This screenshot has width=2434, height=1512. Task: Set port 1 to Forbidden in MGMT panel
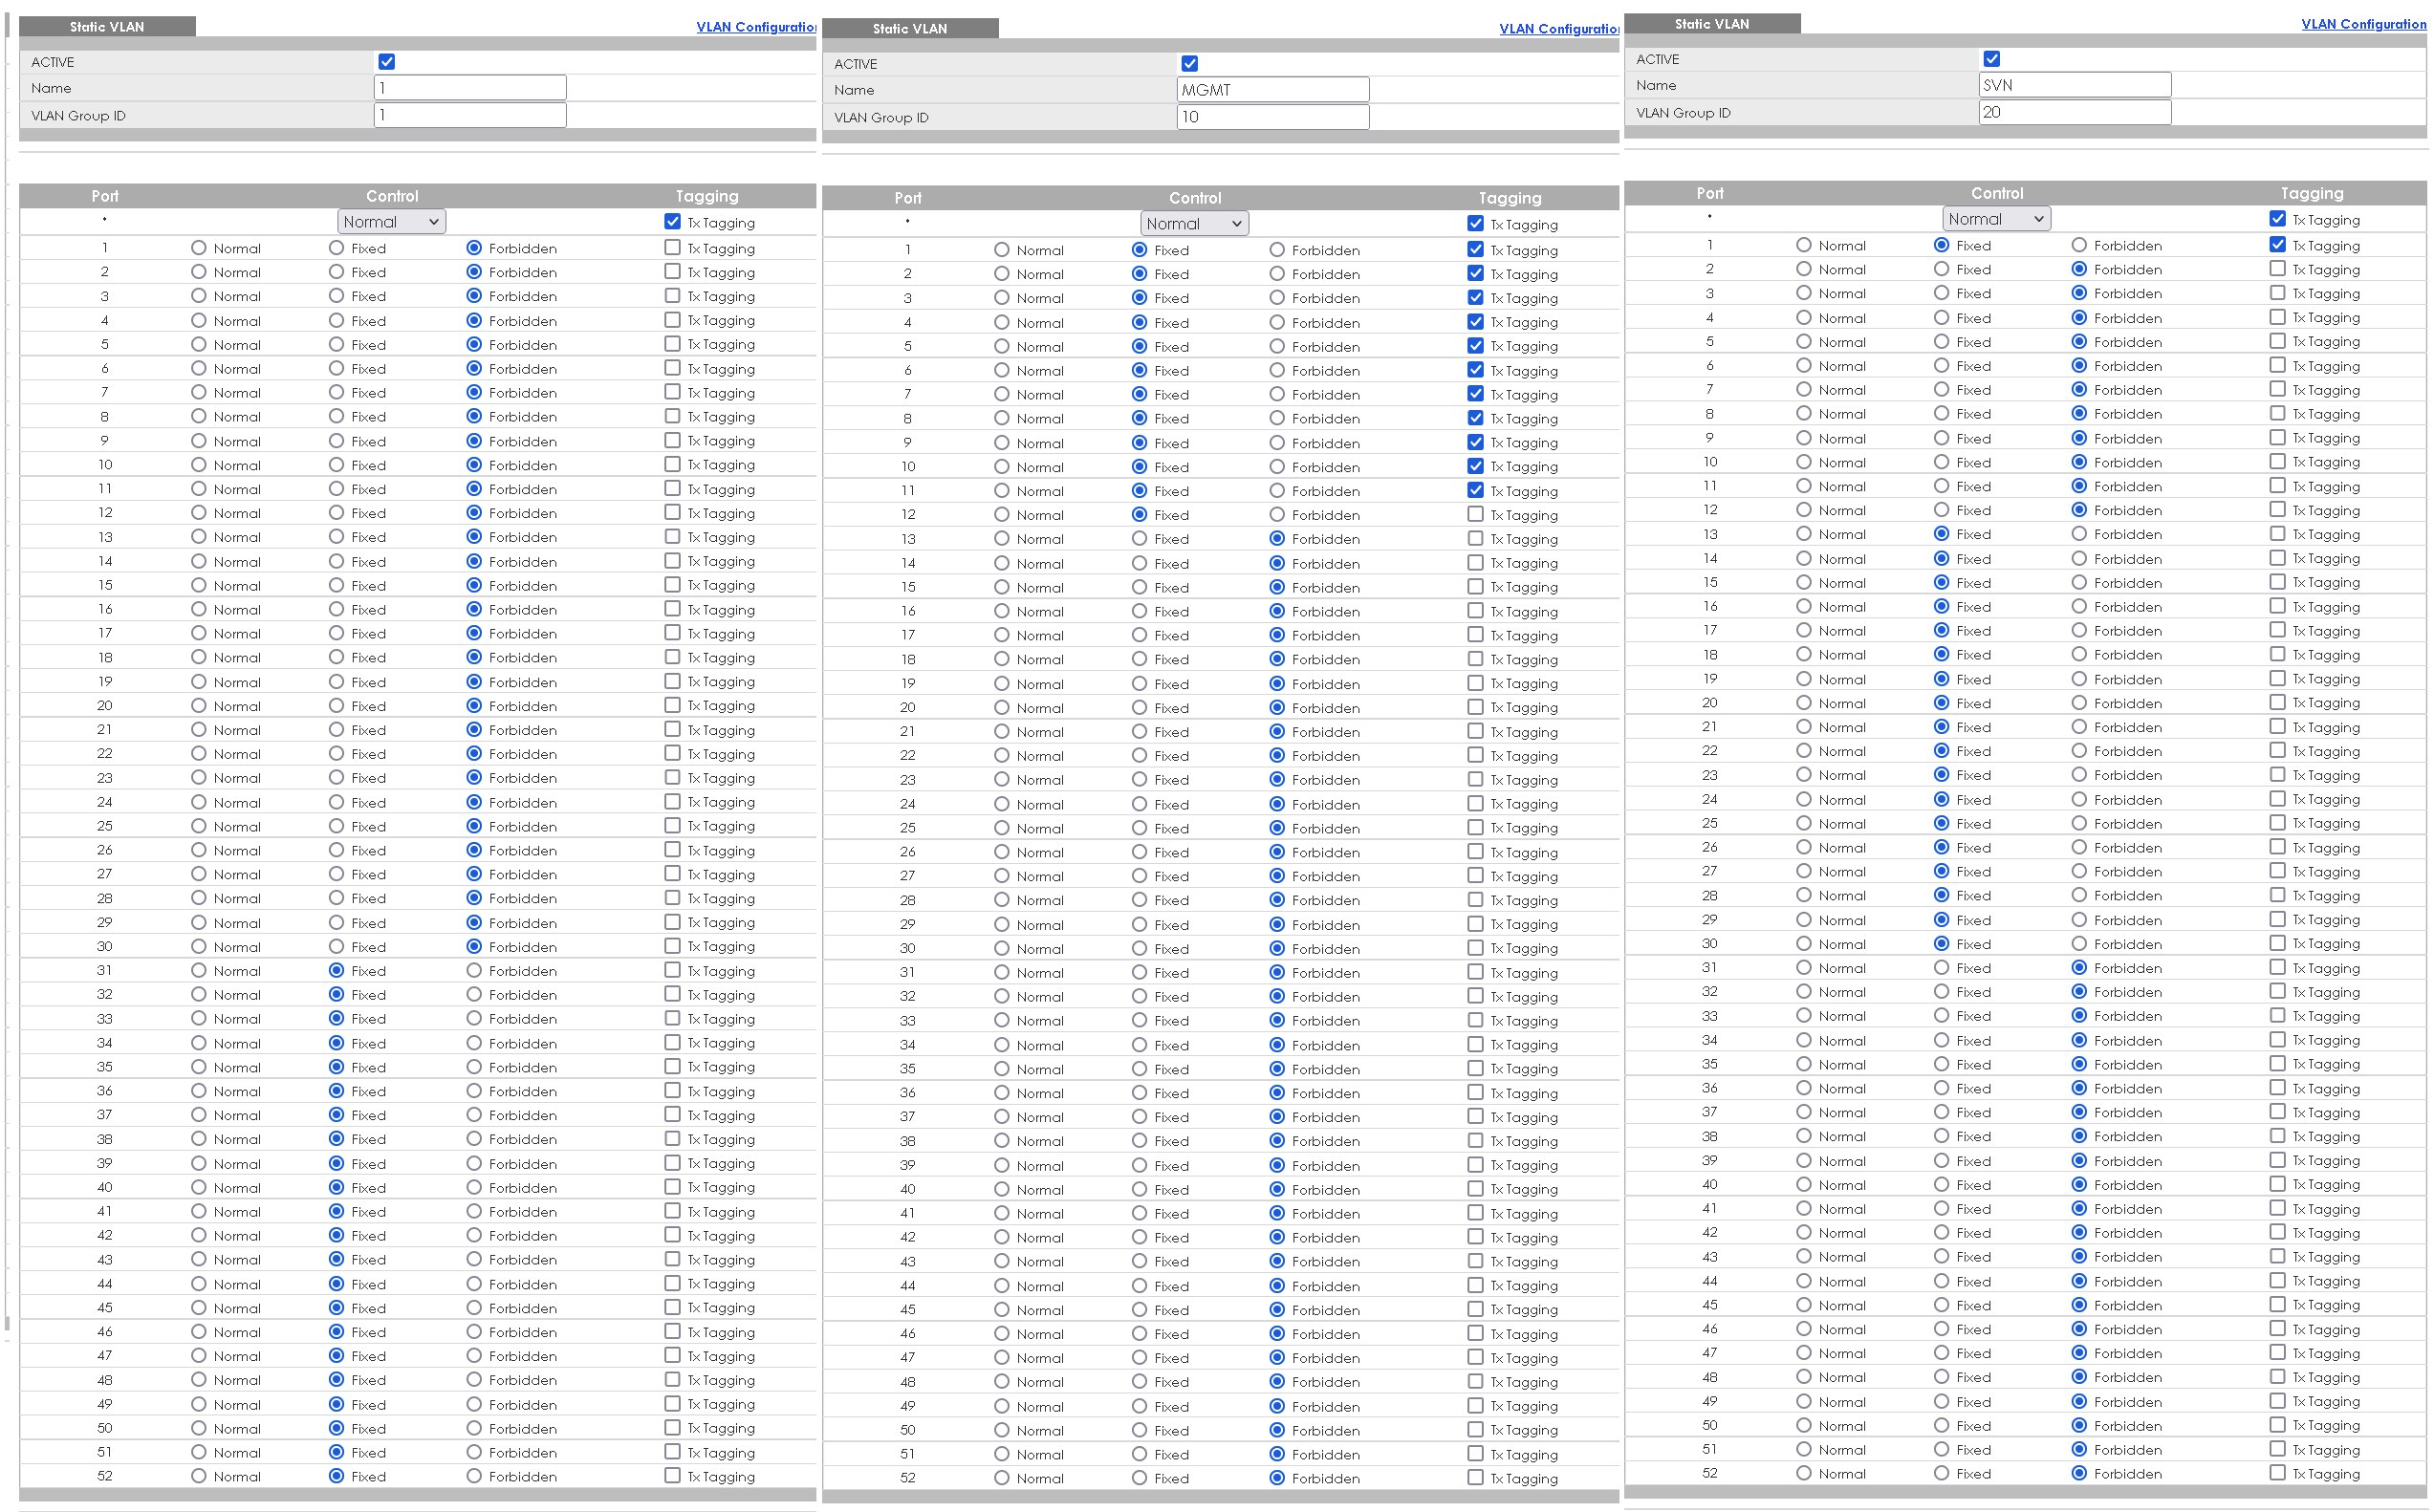click(x=1277, y=249)
